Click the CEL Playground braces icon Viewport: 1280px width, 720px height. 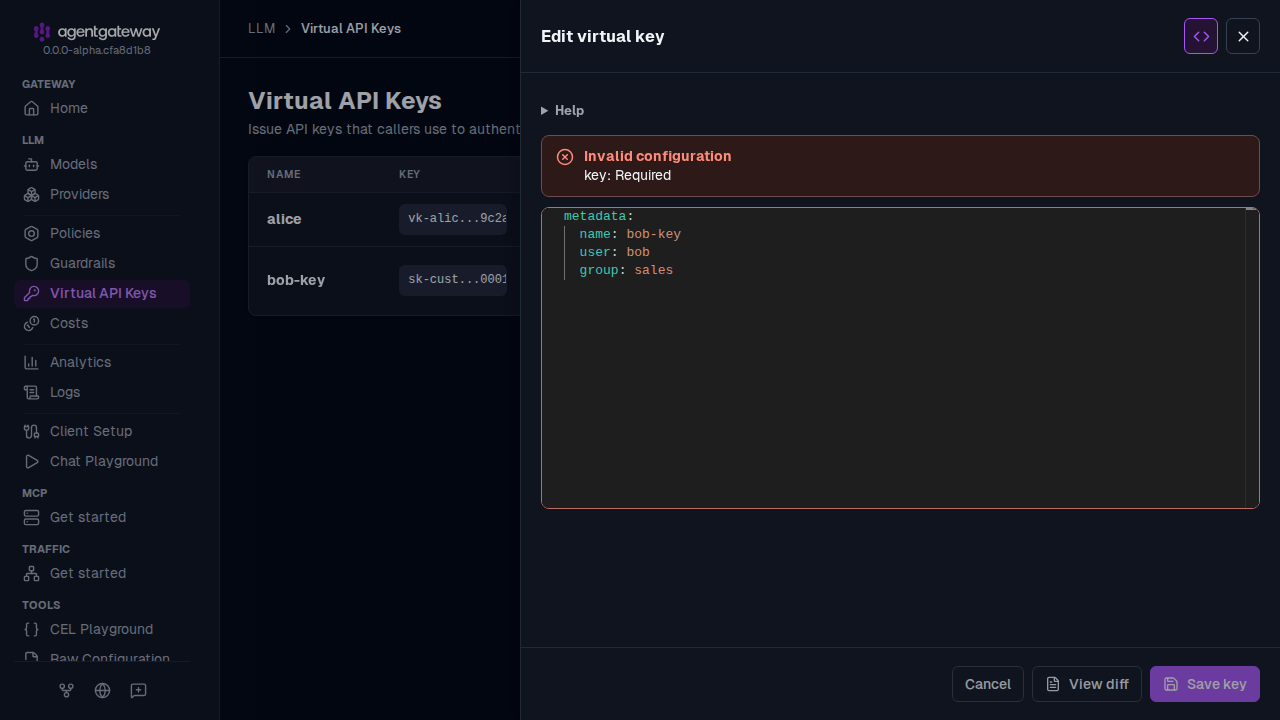click(31, 629)
